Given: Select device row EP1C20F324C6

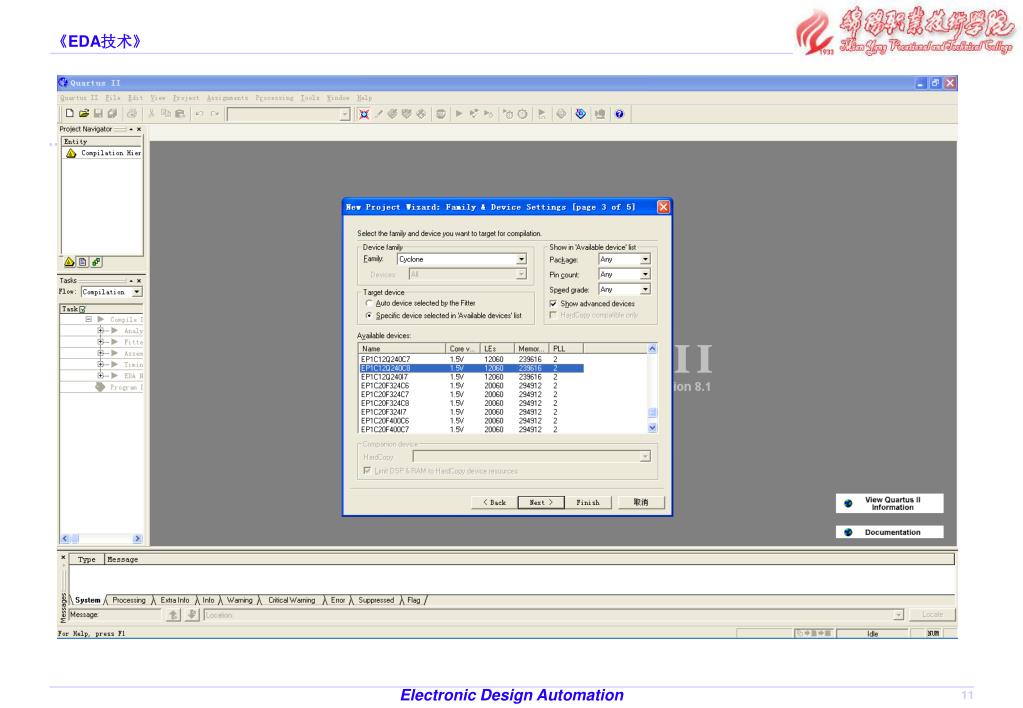Looking at the screenshot, I should 471,386.
